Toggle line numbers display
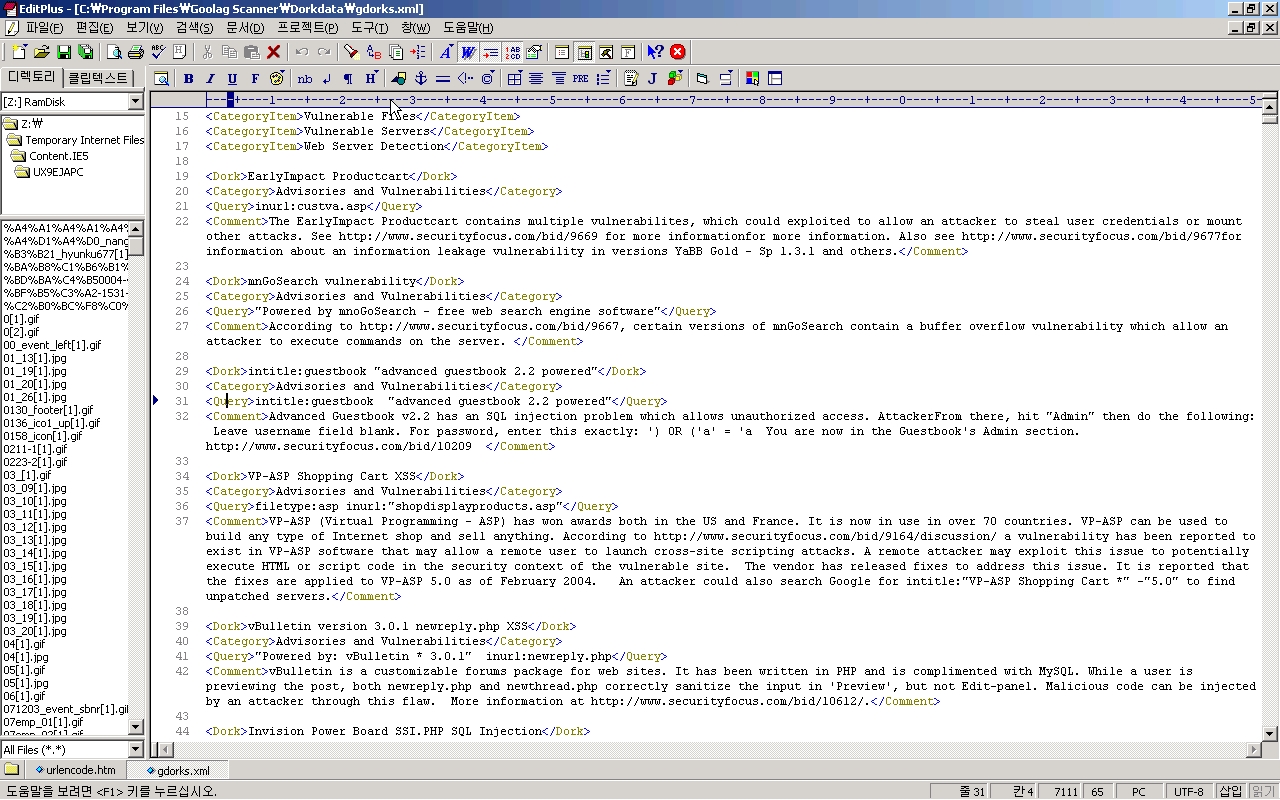The height and width of the screenshot is (800, 1280). tap(513, 52)
